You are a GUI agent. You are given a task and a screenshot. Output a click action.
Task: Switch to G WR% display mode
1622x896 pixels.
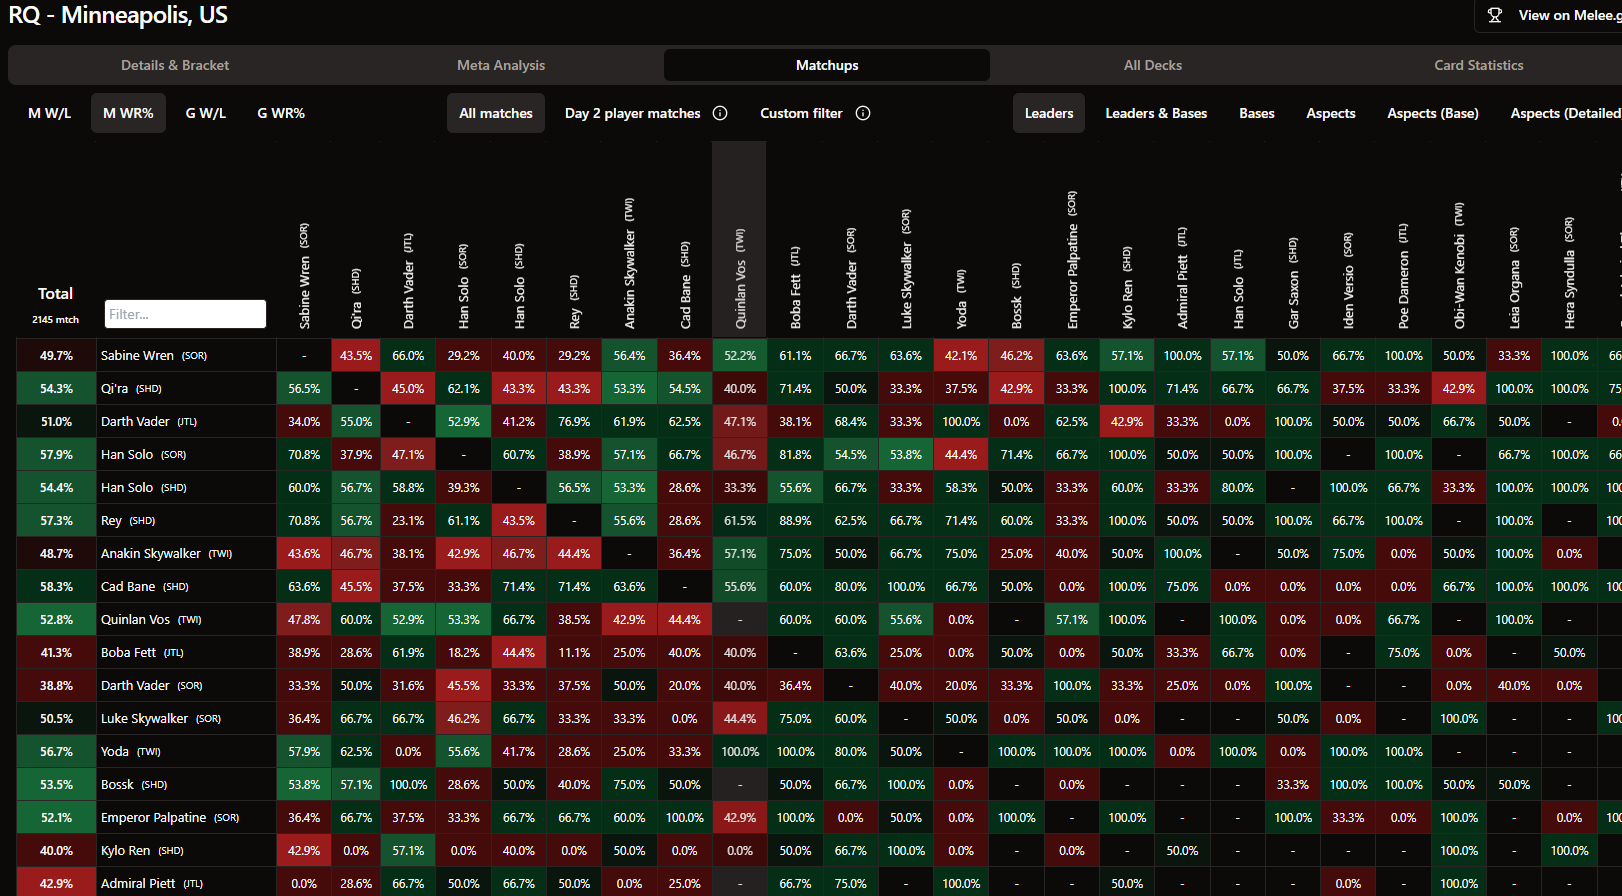[281, 113]
